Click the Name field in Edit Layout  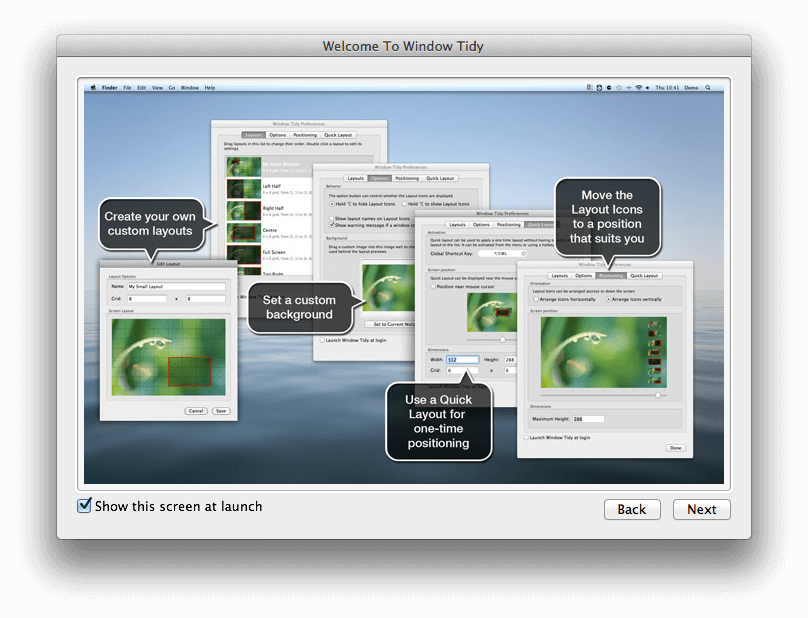click(176, 286)
